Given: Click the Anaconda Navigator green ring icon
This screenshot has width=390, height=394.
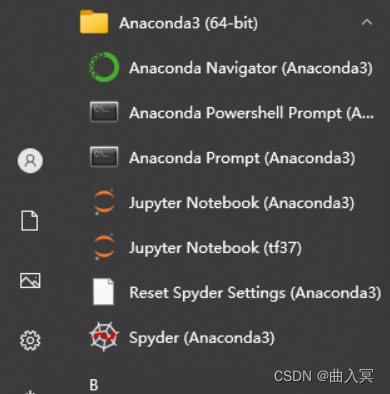Looking at the screenshot, I should pyautogui.click(x=104, y=67).
